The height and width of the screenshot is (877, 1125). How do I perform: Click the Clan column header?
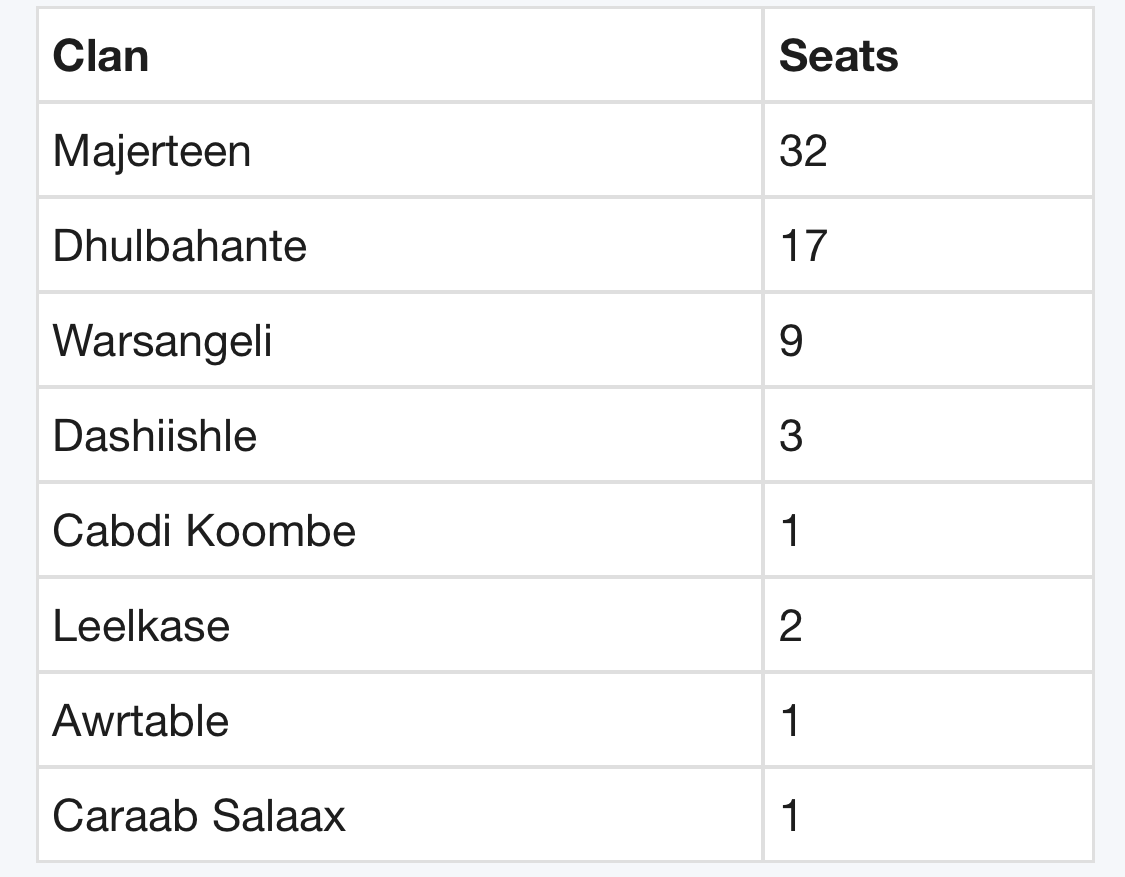[101, 56]
